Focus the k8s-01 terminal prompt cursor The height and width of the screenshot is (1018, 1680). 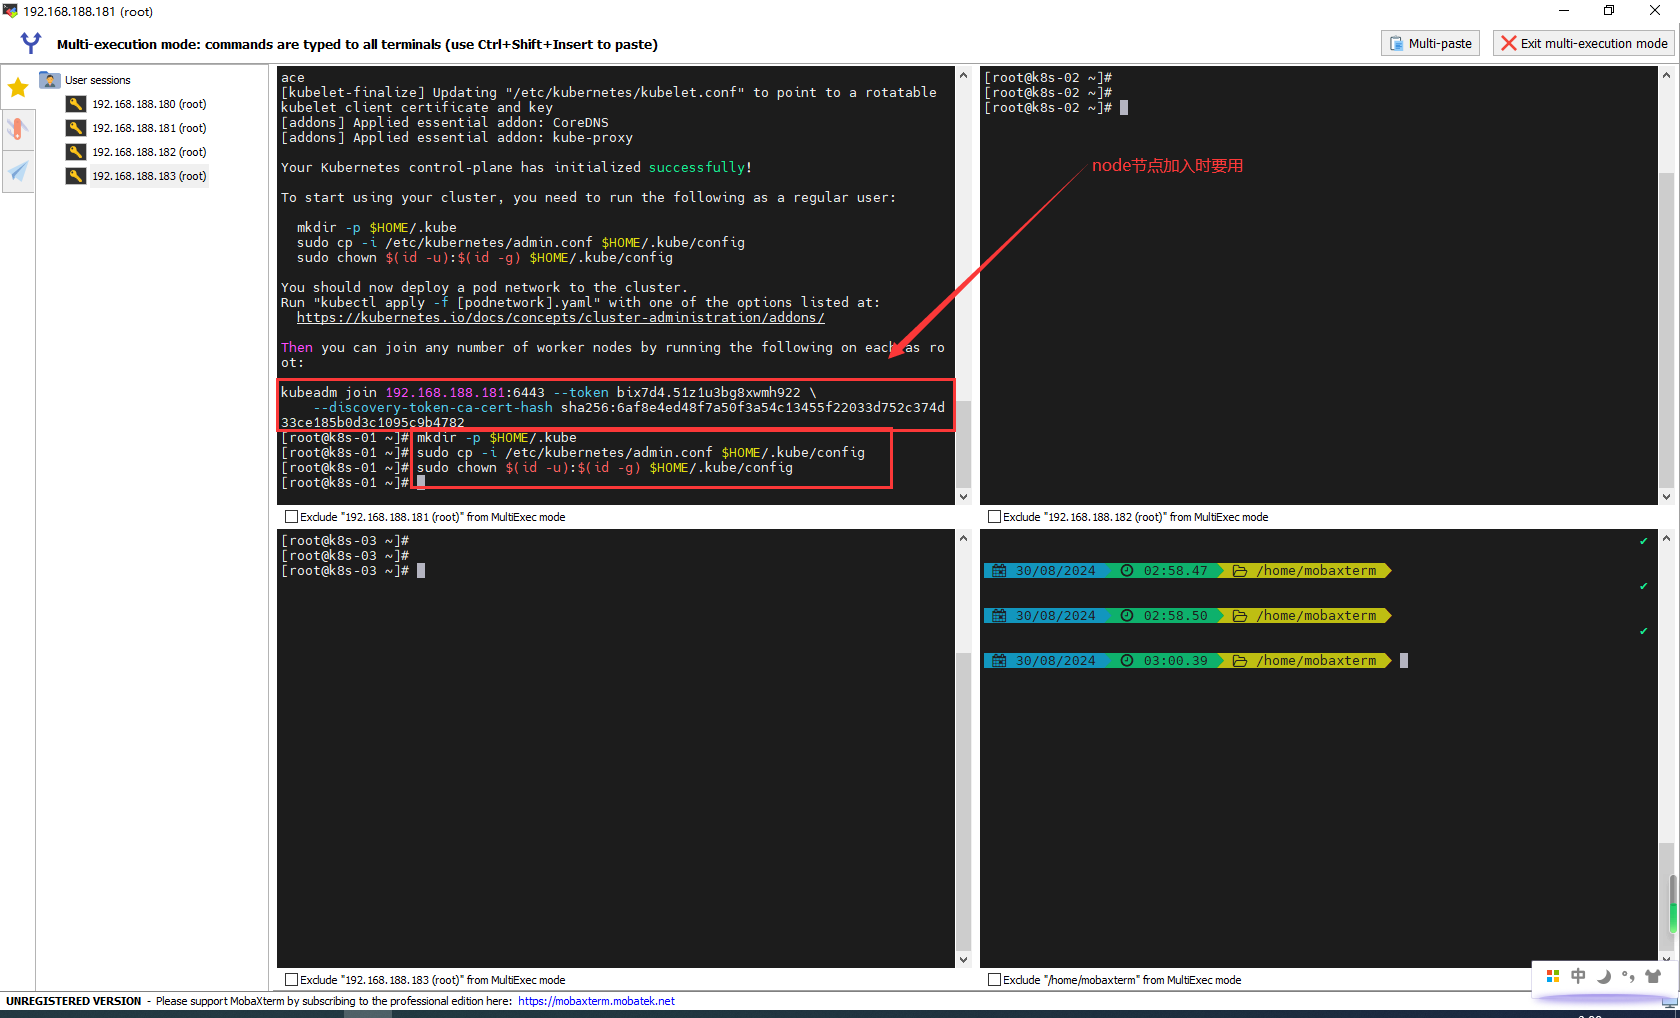pyautogui.click(x=421, y=482)
